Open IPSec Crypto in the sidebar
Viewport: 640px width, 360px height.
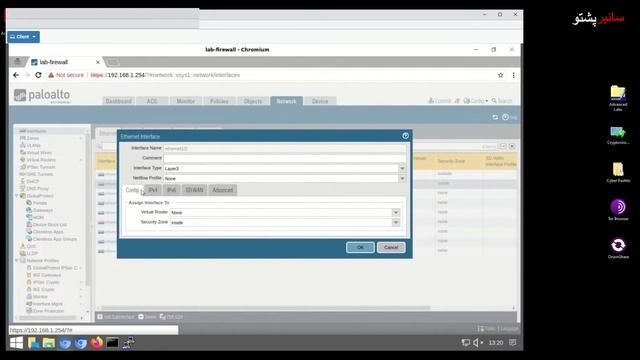tap(46, 282)
